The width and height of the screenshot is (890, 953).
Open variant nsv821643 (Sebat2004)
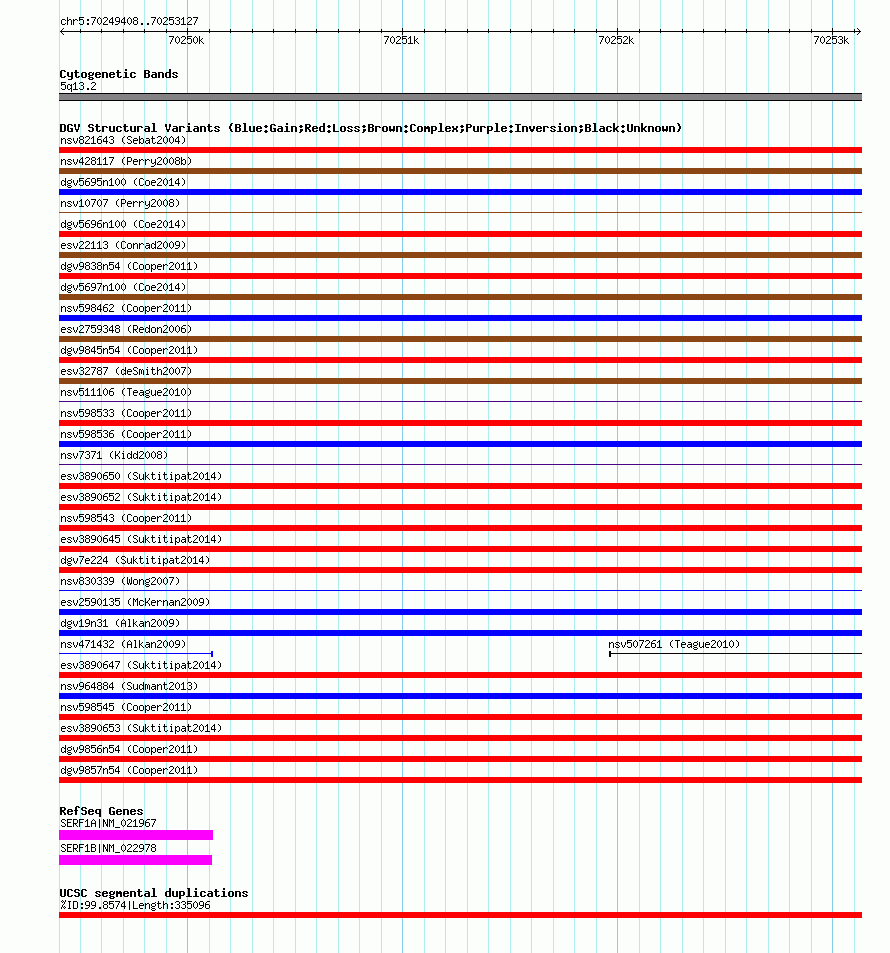(x=123, y=140)
